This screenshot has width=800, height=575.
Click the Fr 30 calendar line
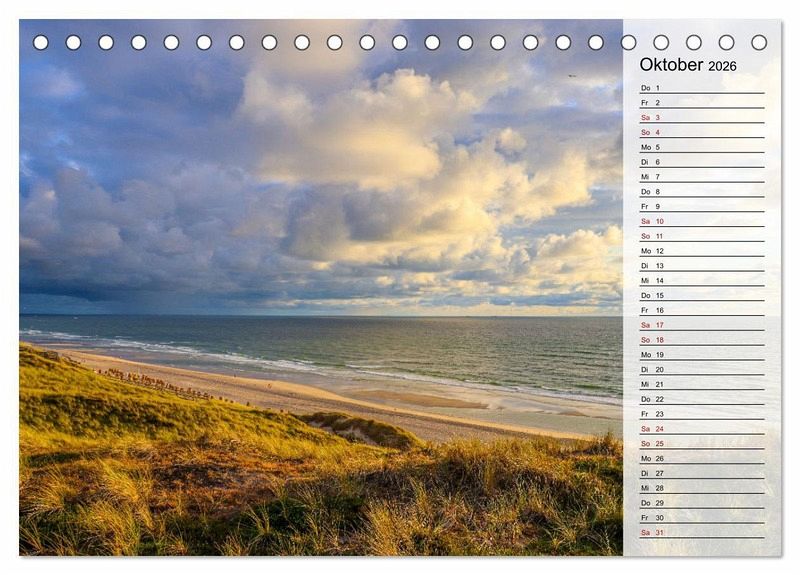700,517
